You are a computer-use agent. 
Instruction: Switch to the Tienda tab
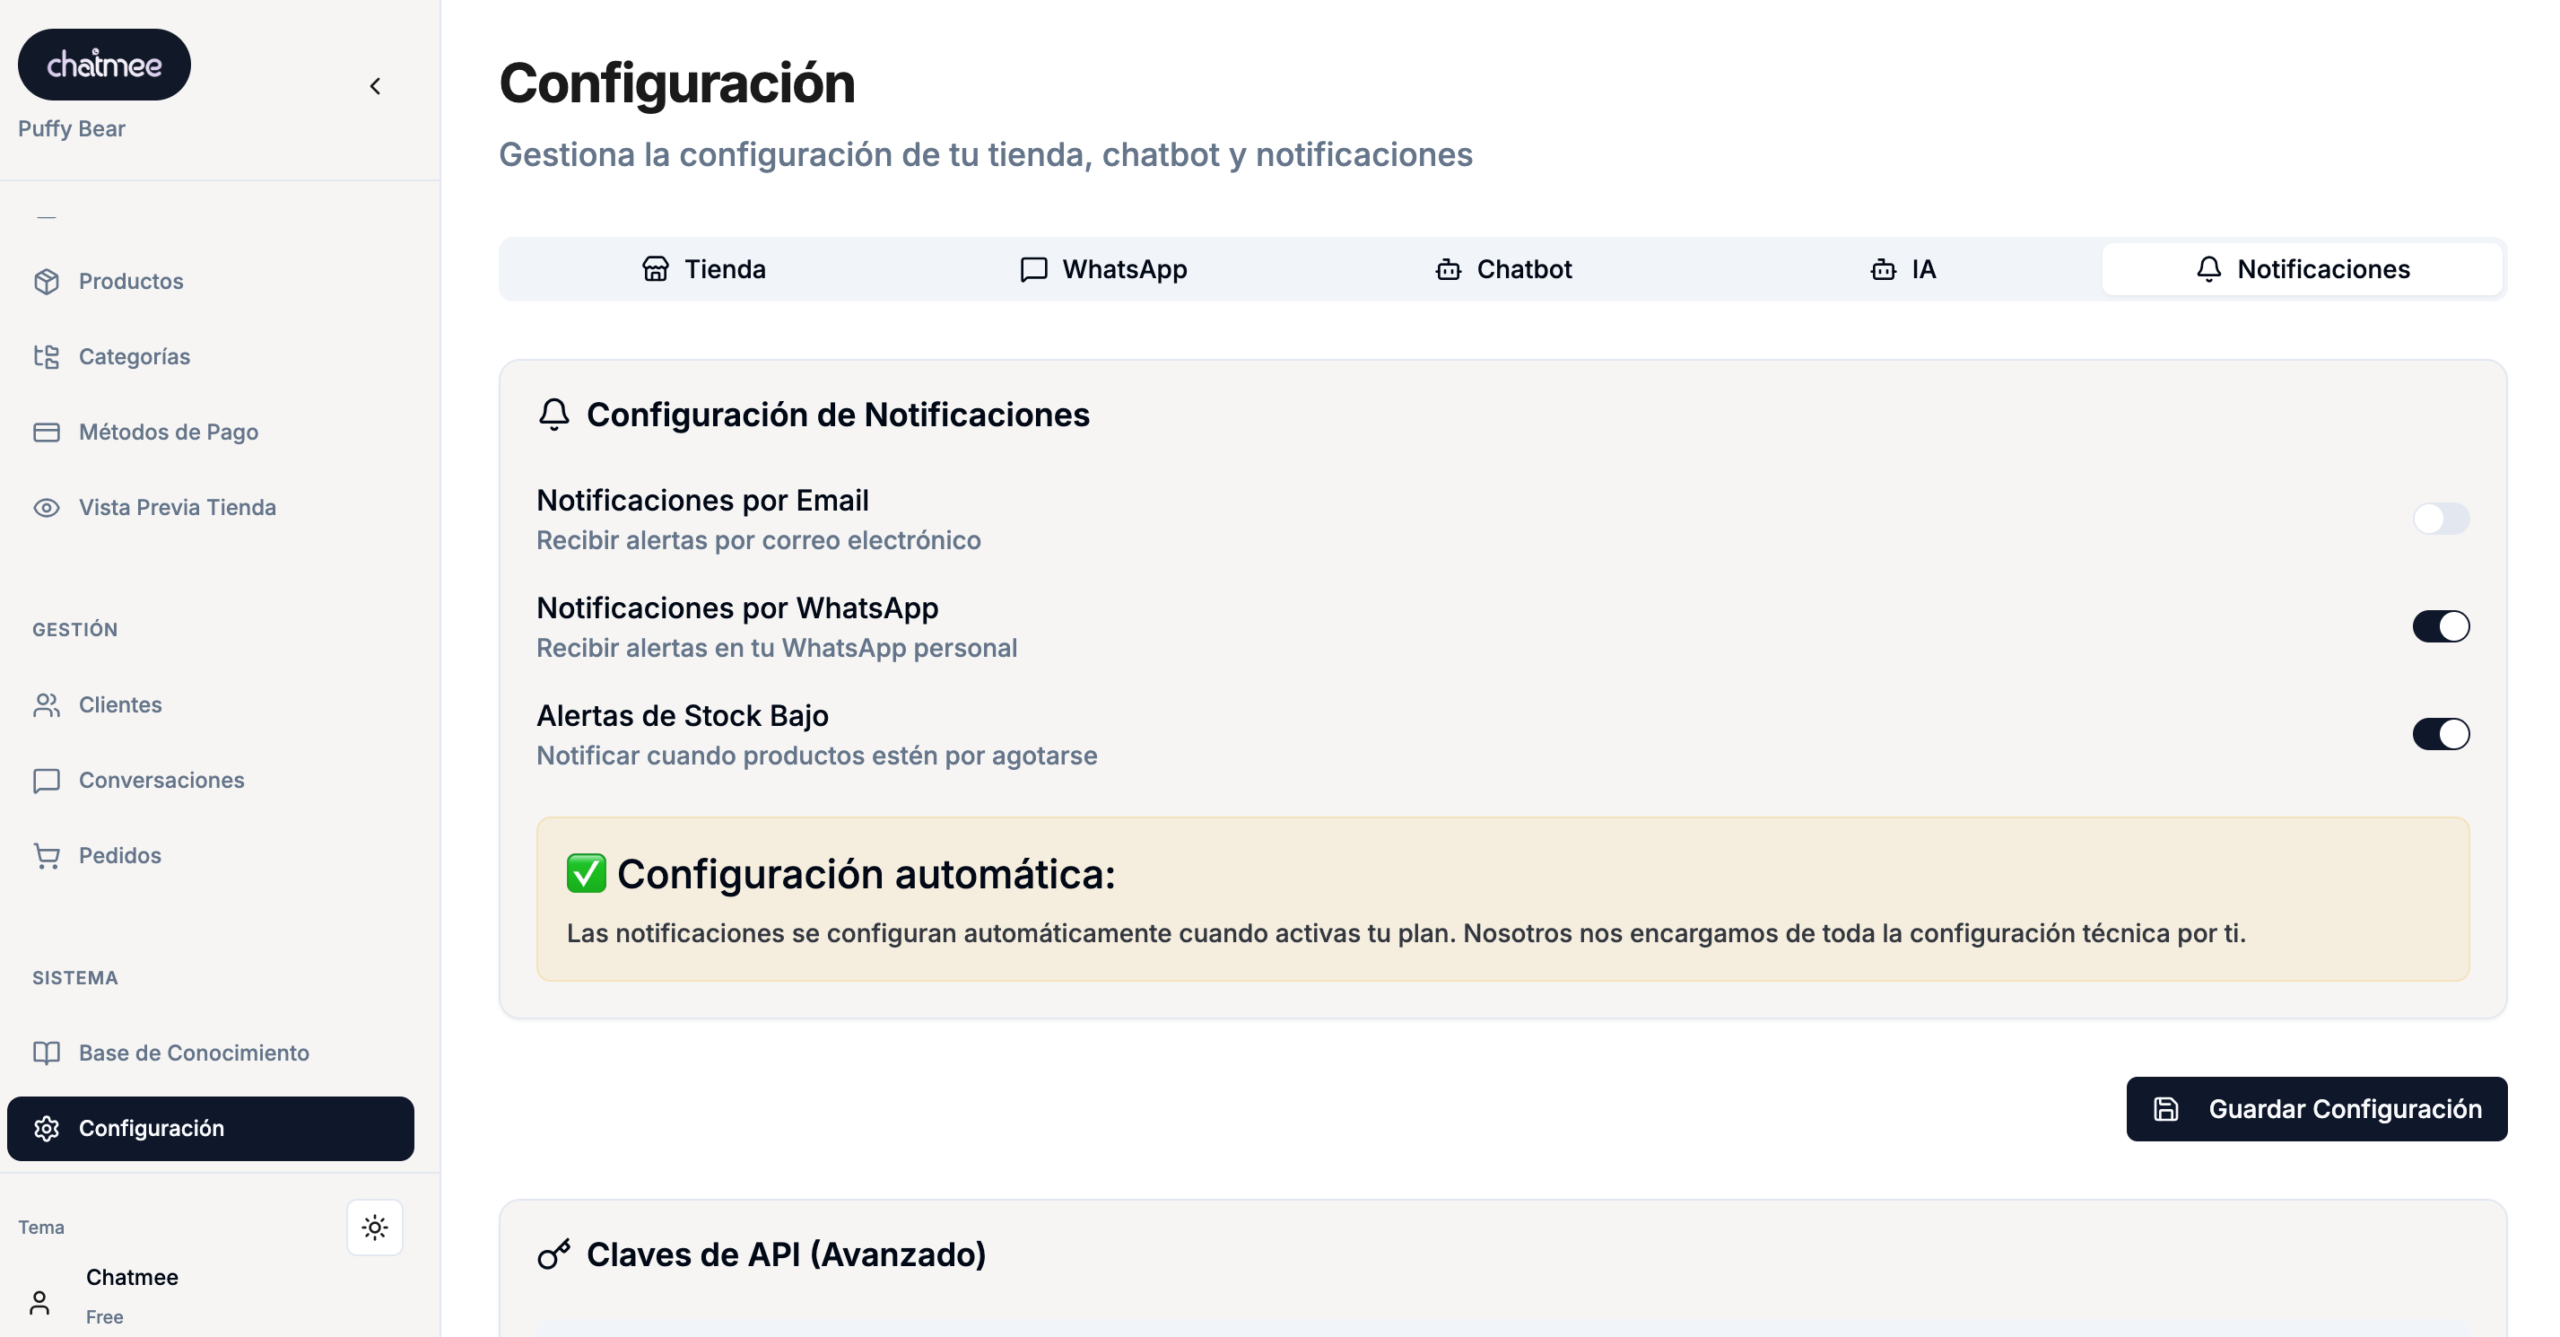pyautogui.click(x=704, y=269)
